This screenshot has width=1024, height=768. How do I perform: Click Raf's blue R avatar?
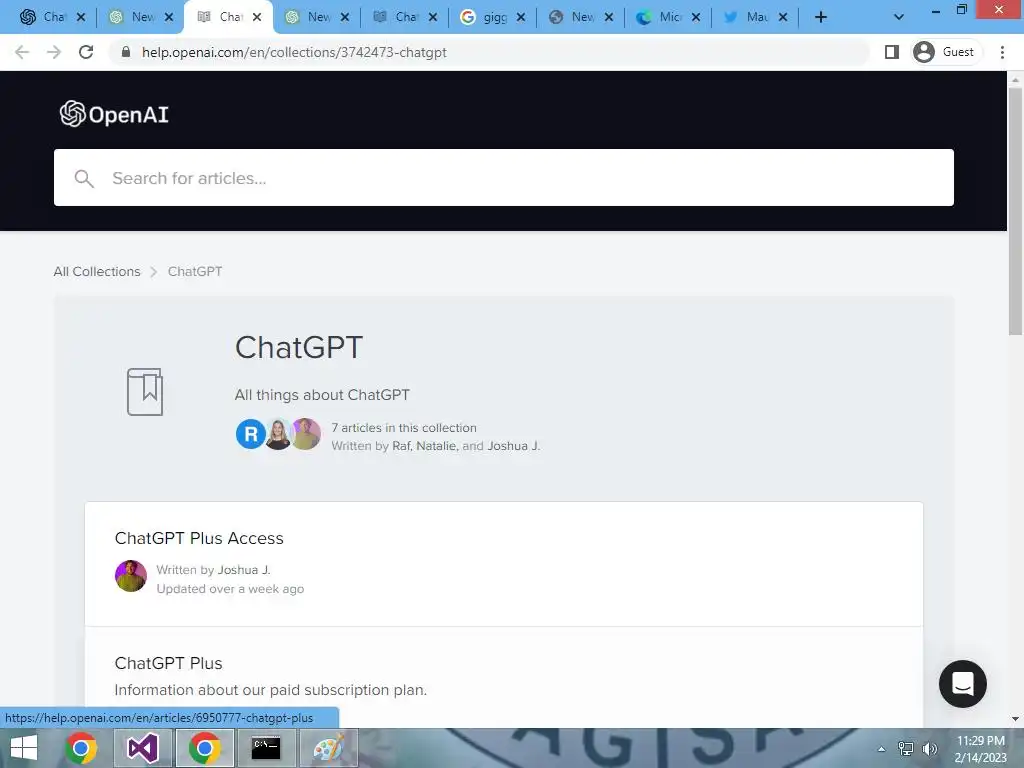pyautogui.click(x=250, y=434)
